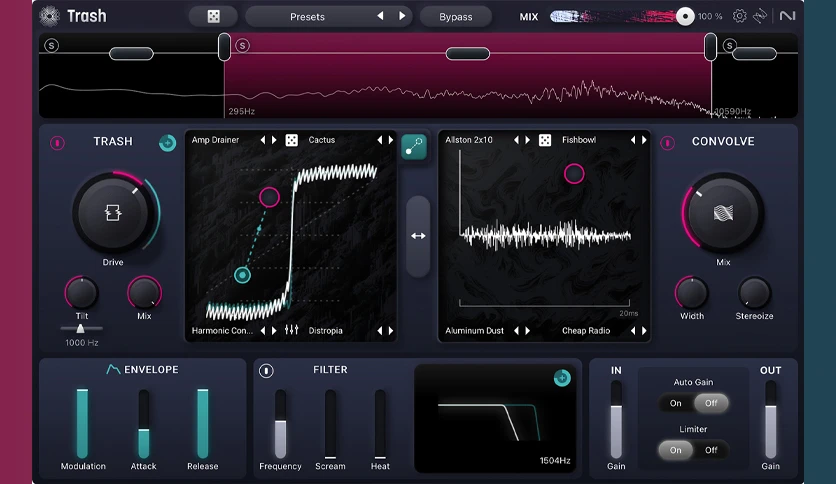This screenshot has width=836, height=484.
Task: Click the teal modulation icon in filter display
Action: [562, 378]
